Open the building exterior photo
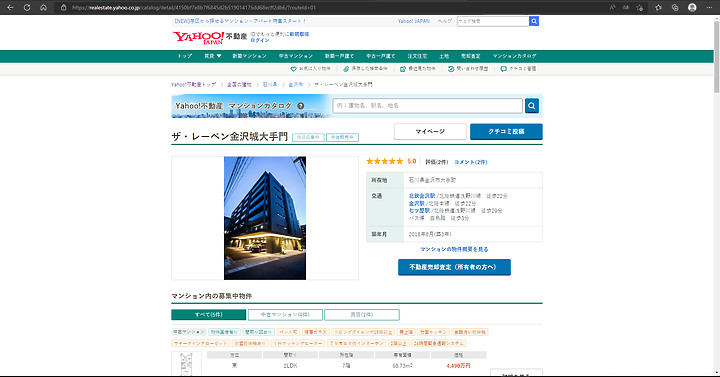The height and width of the screenshot is (377, 720). click(265, 218)
